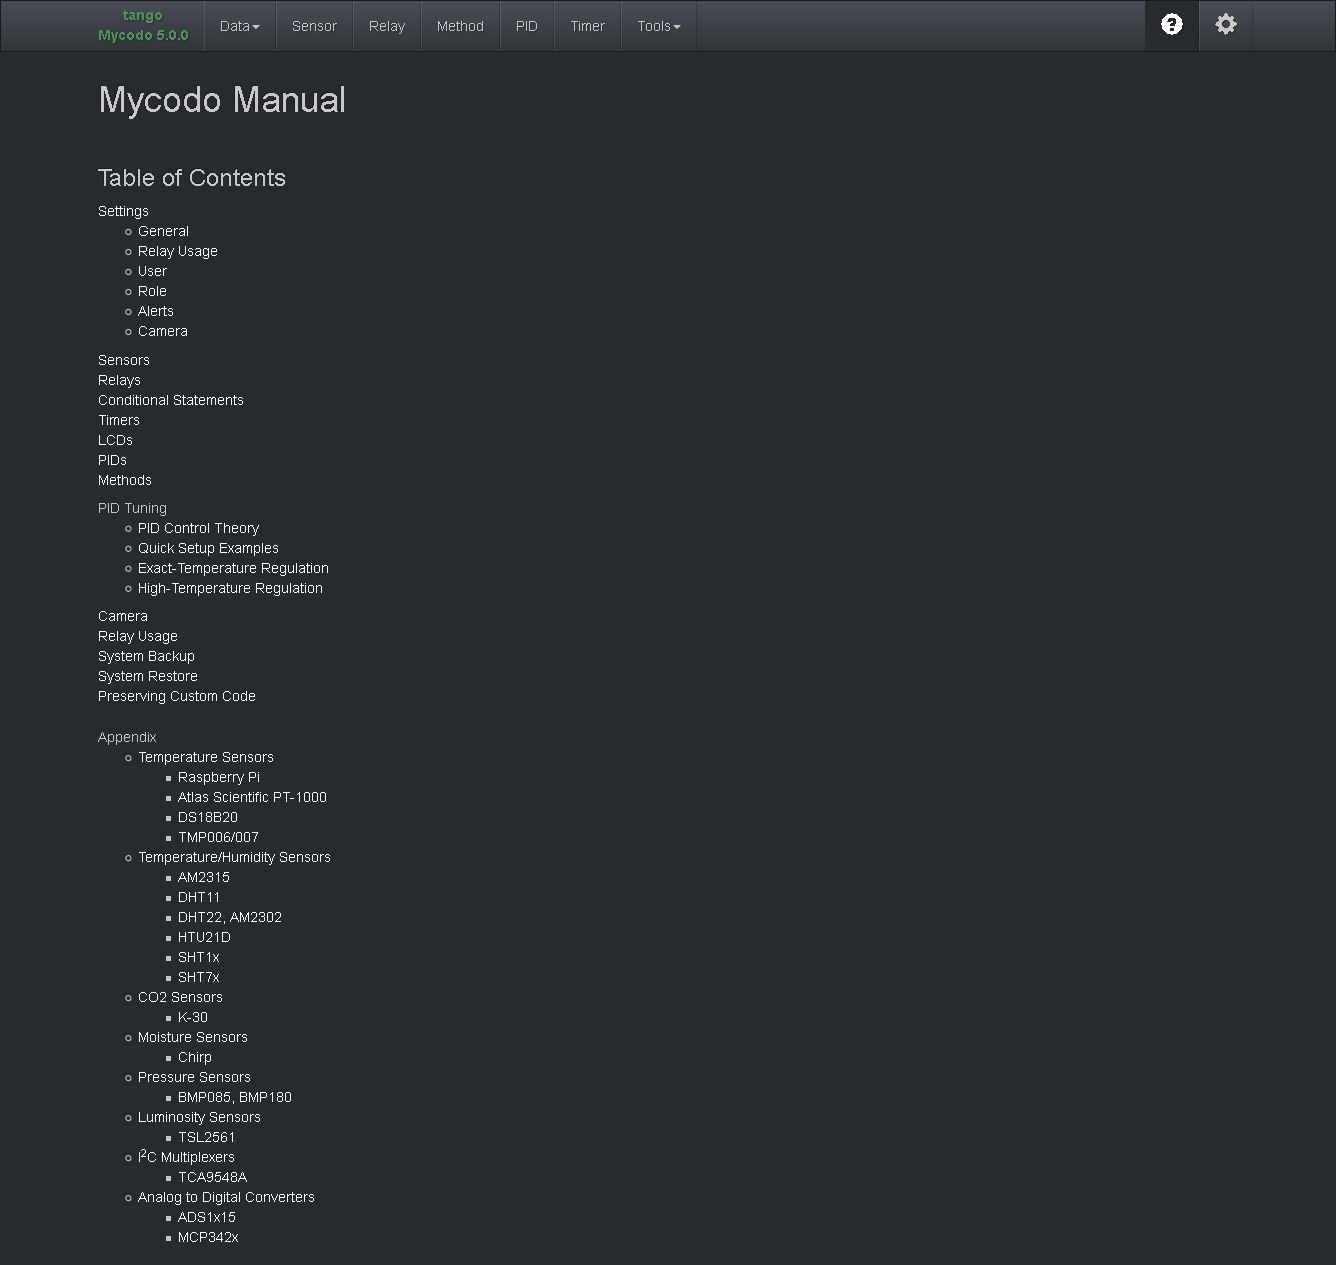Open the Timer page
Viewport: 1336px width, 1265px height.
[587, 26]
